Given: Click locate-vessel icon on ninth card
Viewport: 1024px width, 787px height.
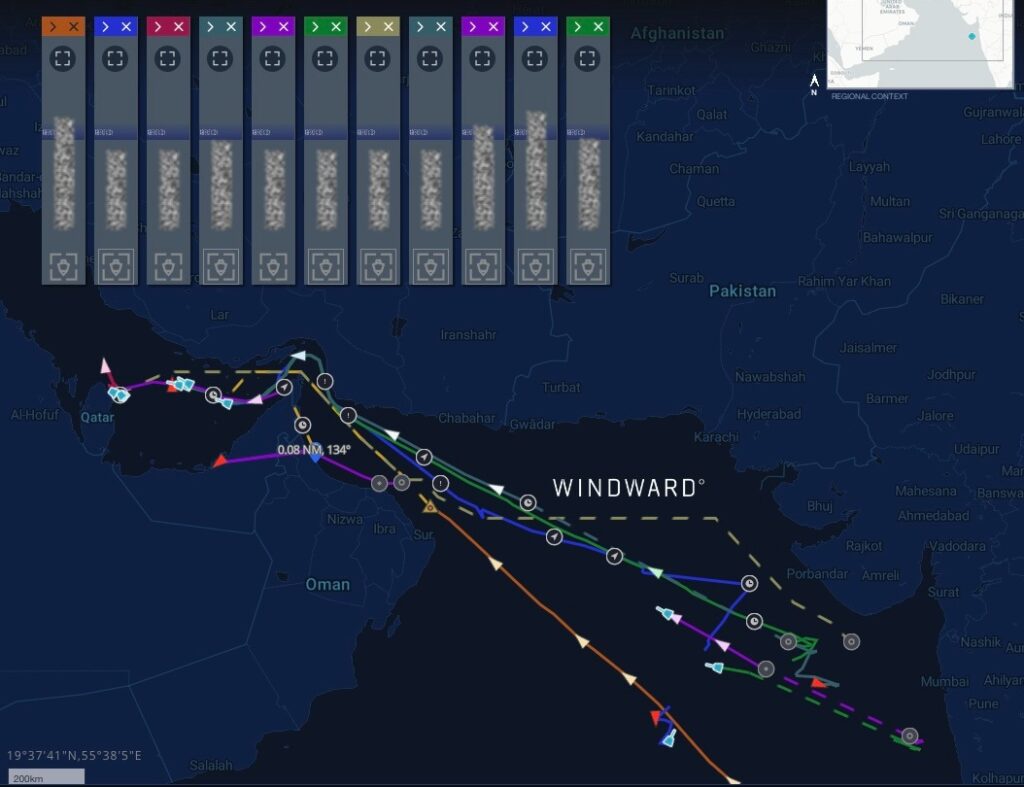Looking at the screenshot, I should point(483,266).
